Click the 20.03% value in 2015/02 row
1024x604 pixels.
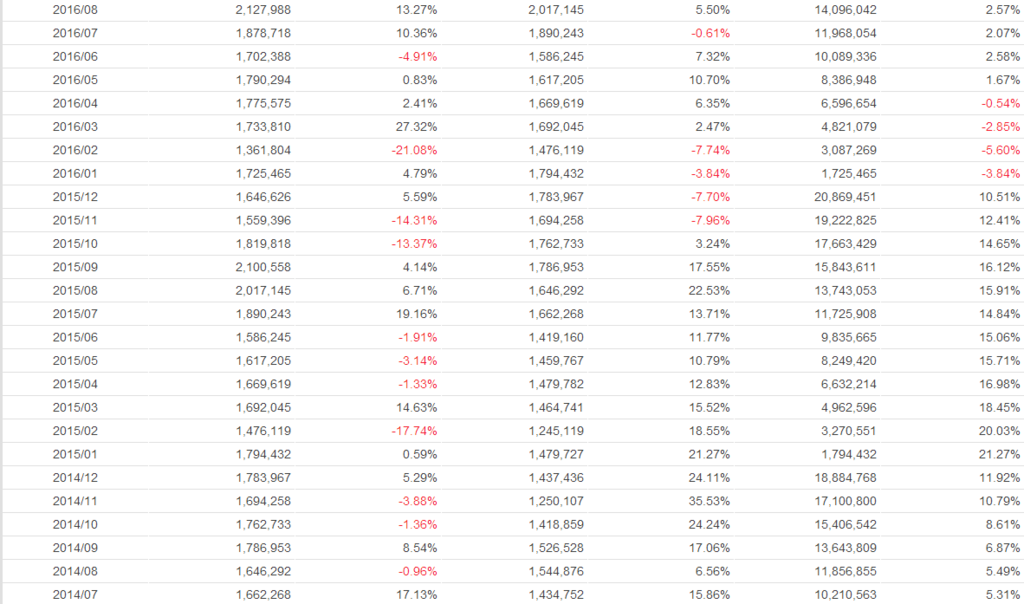point(1000,431)
